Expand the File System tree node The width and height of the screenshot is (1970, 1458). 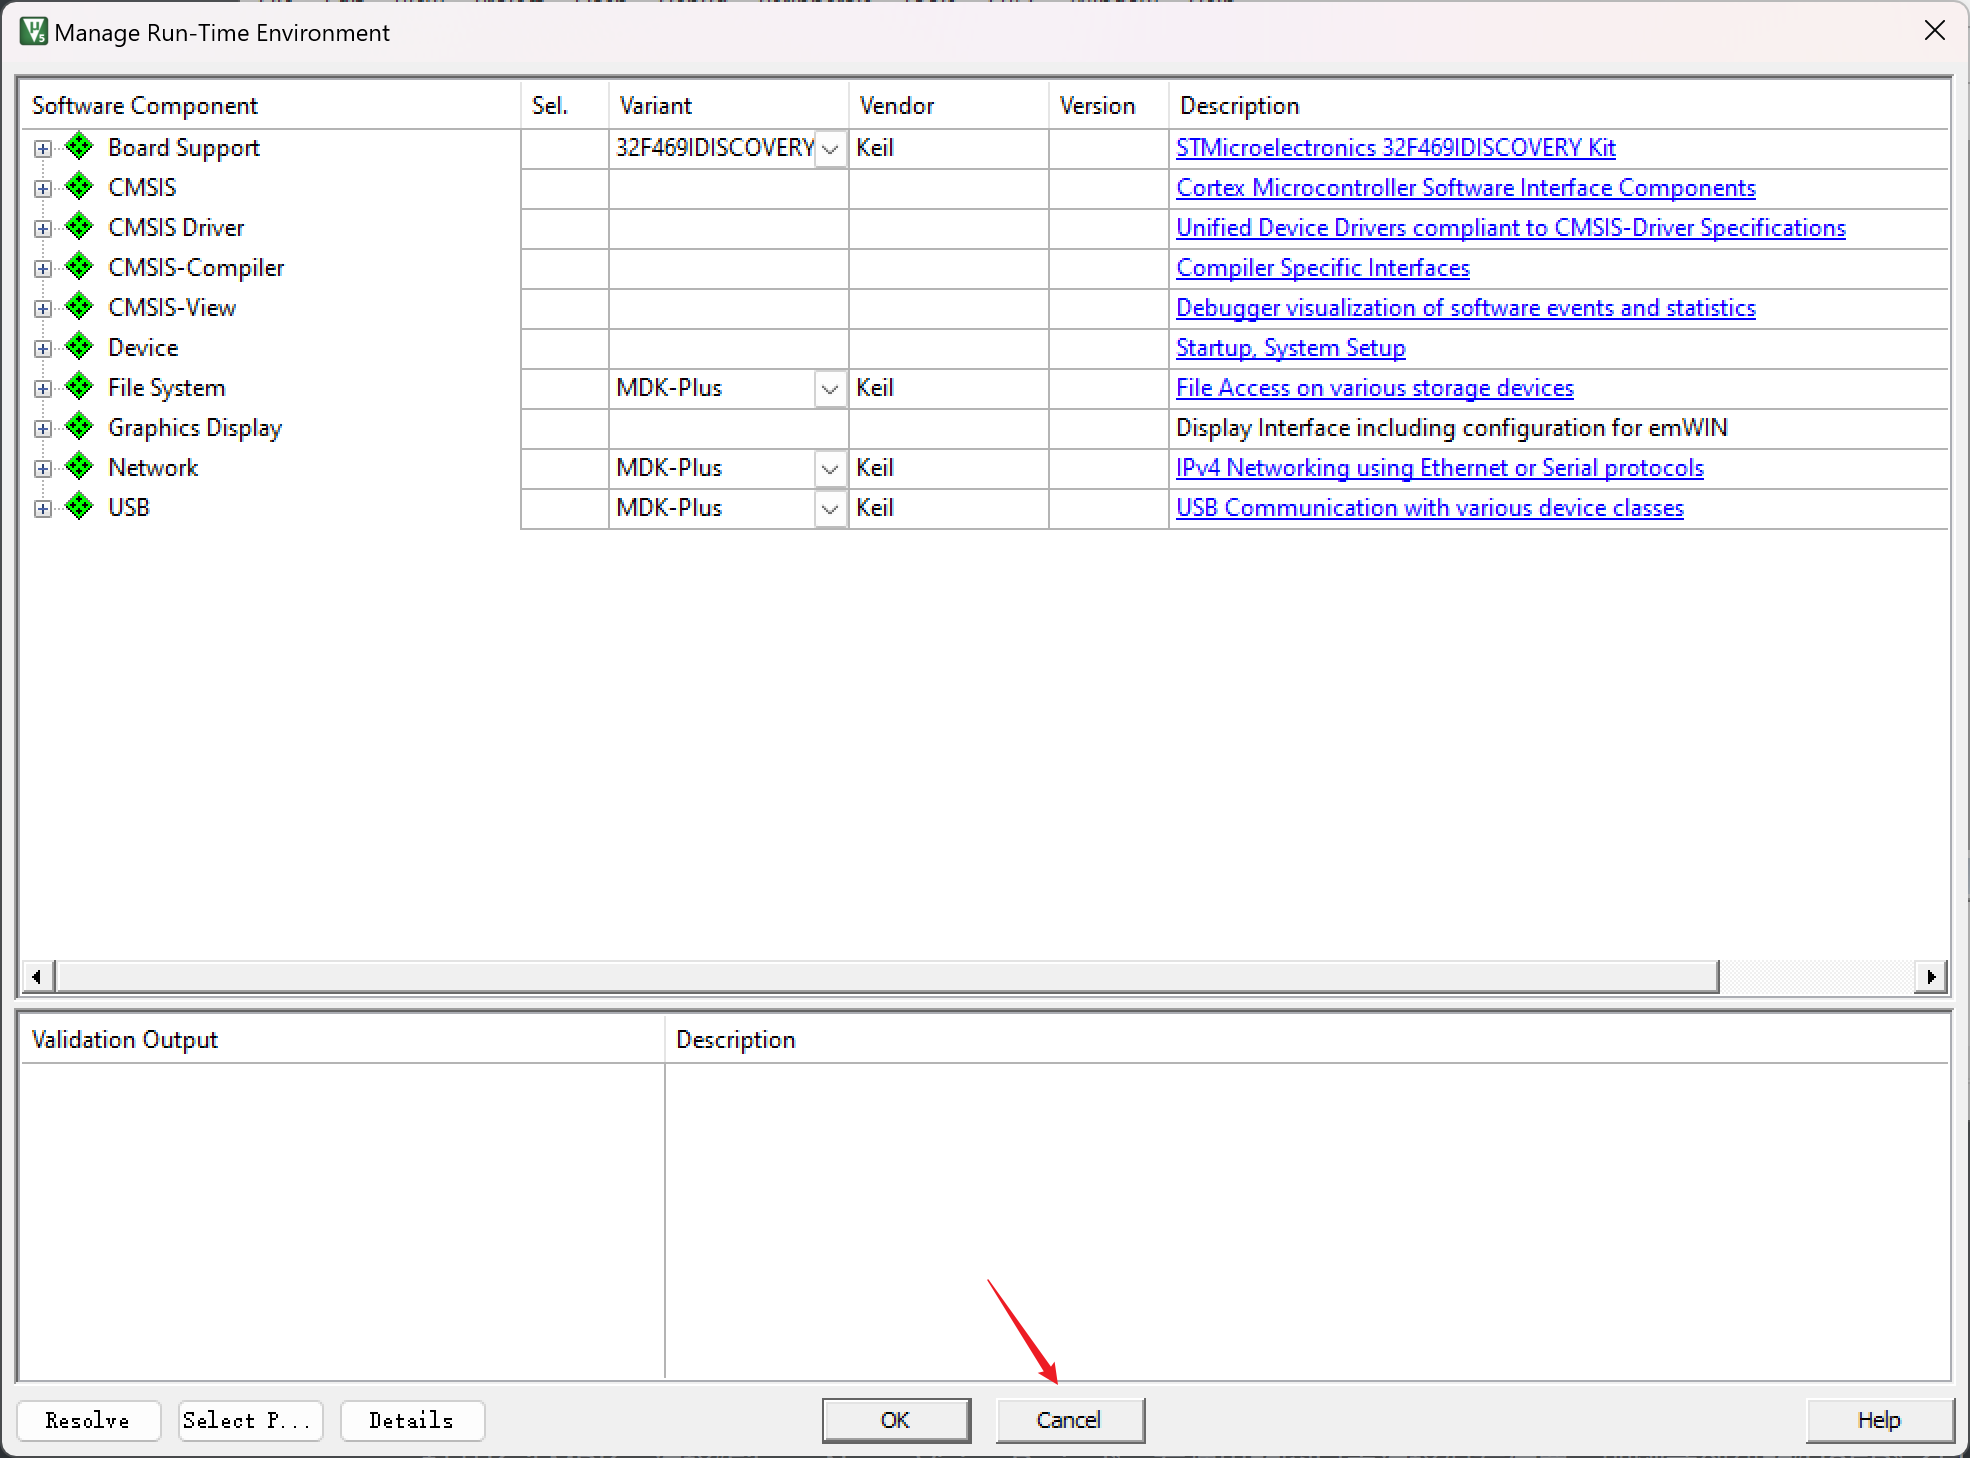click(x=42, y=389)
